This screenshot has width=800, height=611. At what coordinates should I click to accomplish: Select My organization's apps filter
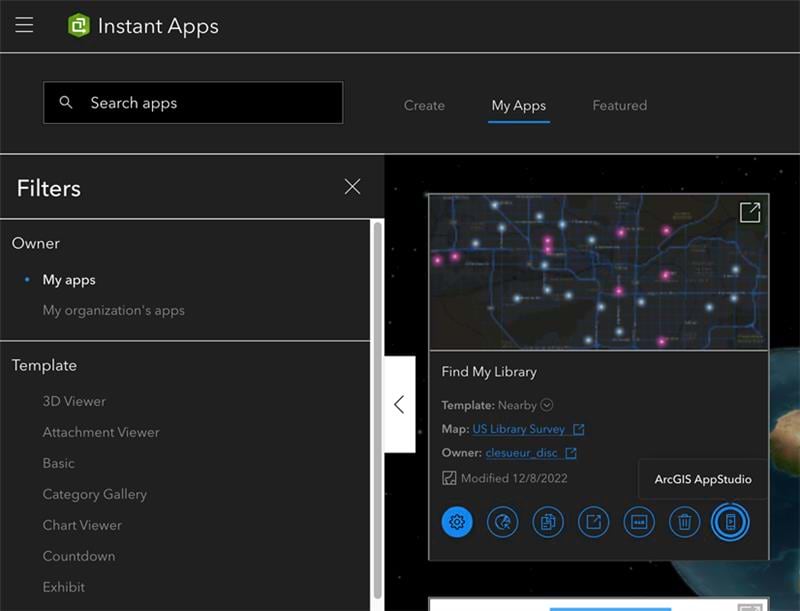click(113, 311)
